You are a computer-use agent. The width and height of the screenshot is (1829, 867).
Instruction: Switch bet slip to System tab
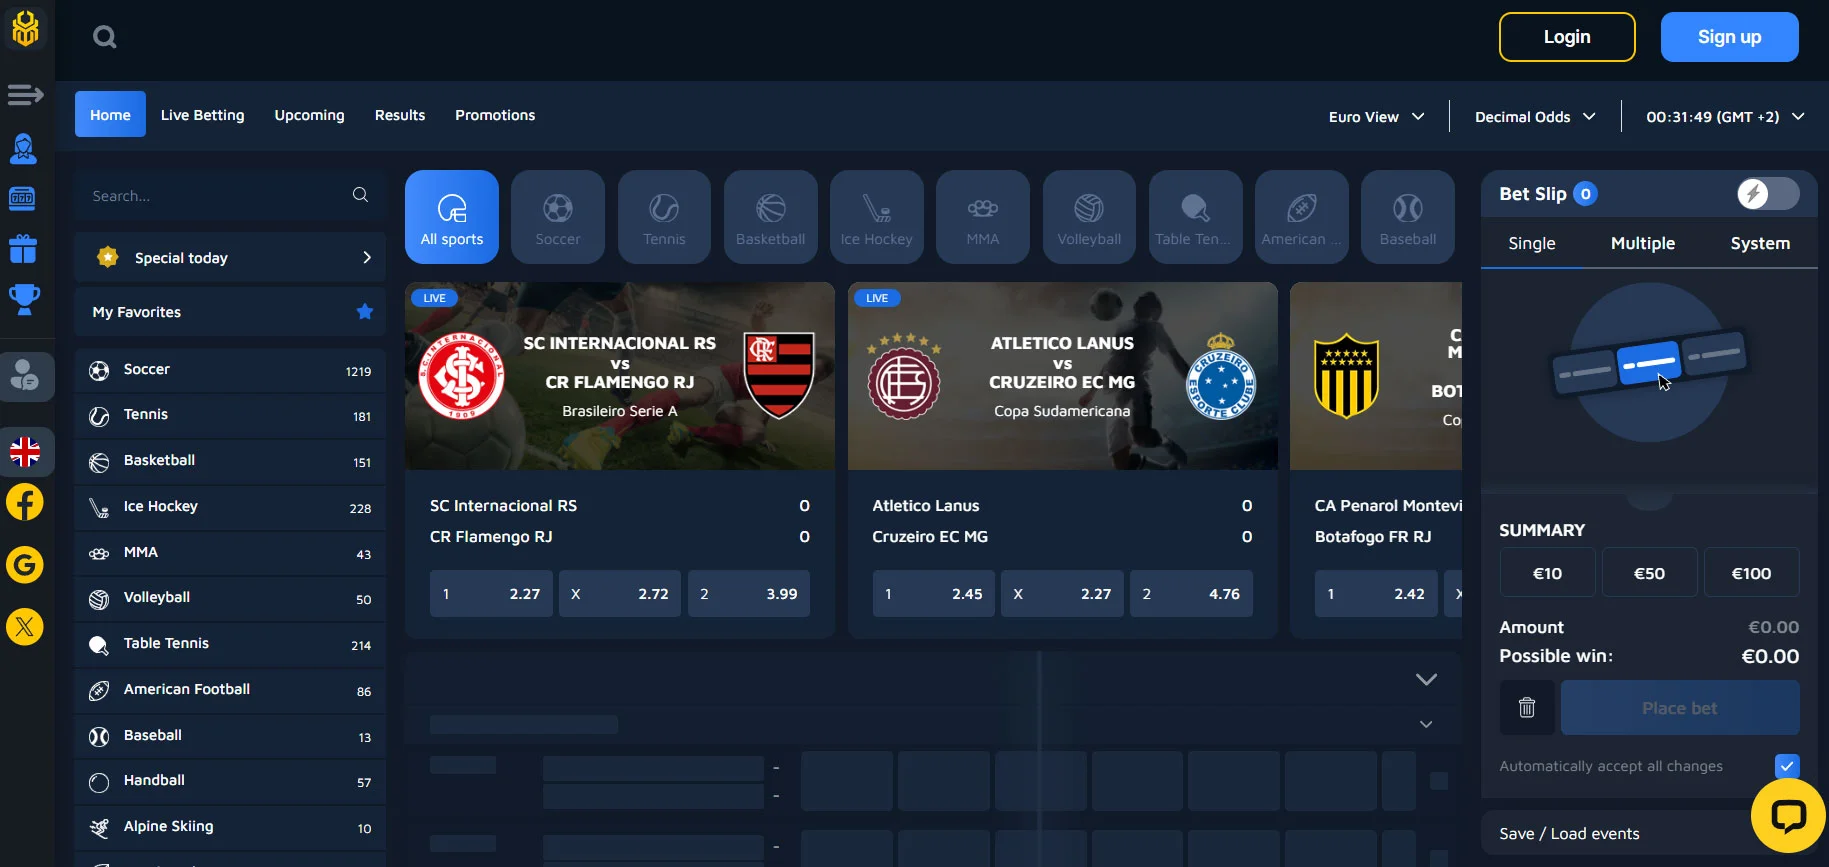click(1760, 244)
